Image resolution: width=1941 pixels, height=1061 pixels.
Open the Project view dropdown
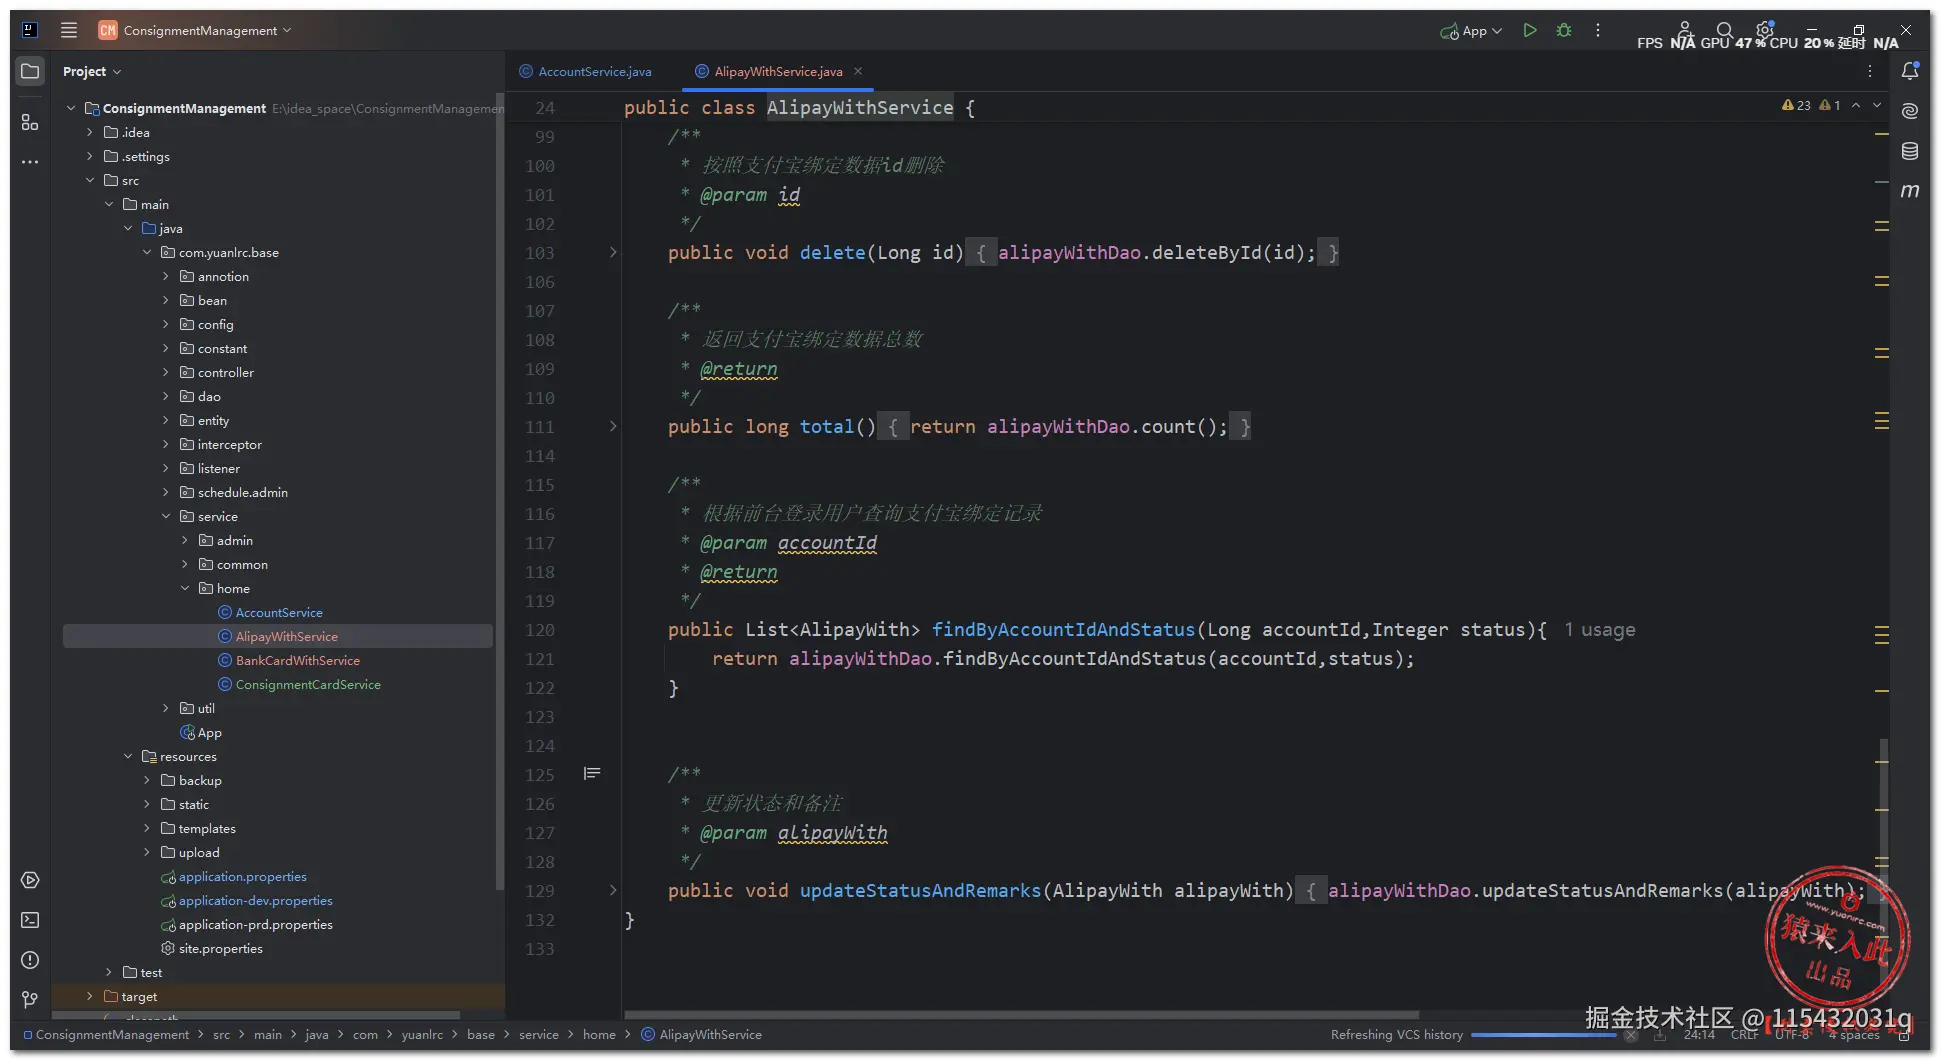(x=91, y=71)
